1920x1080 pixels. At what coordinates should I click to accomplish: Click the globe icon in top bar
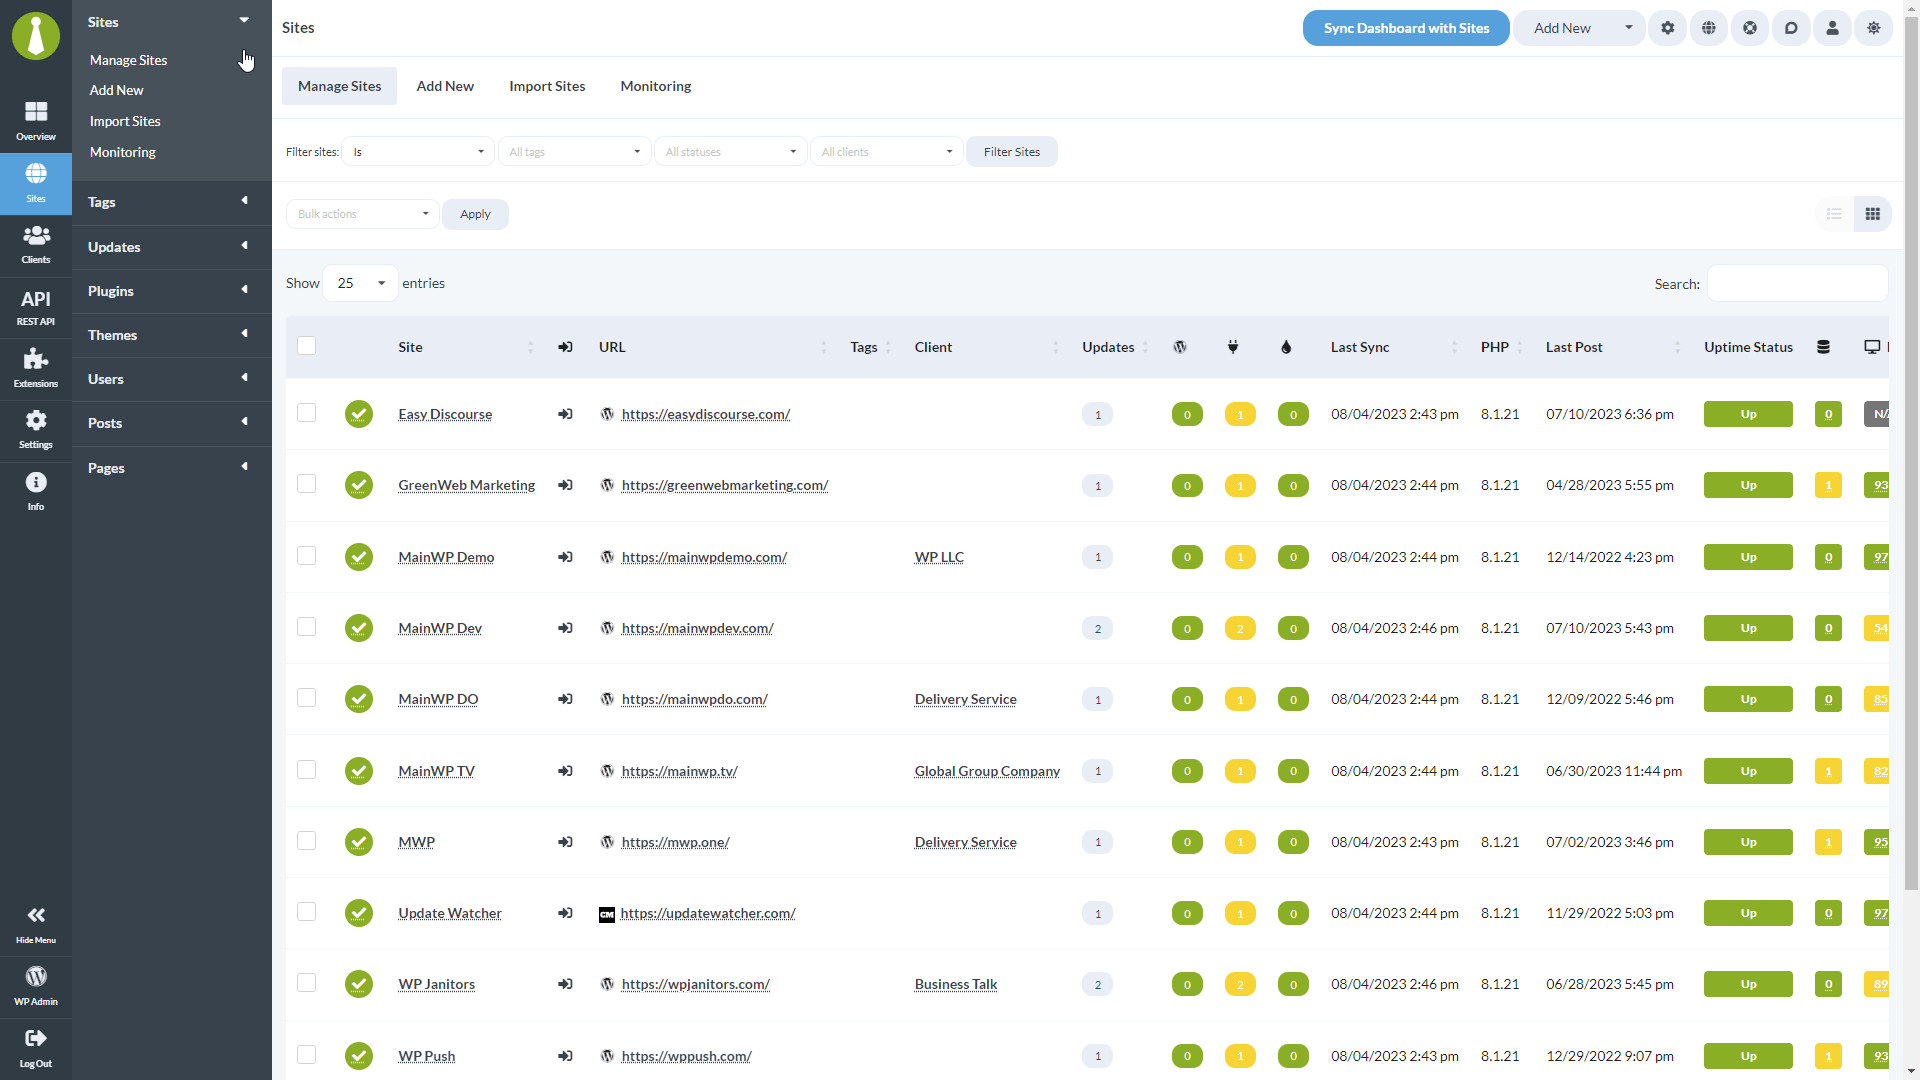pos(1709,28)
